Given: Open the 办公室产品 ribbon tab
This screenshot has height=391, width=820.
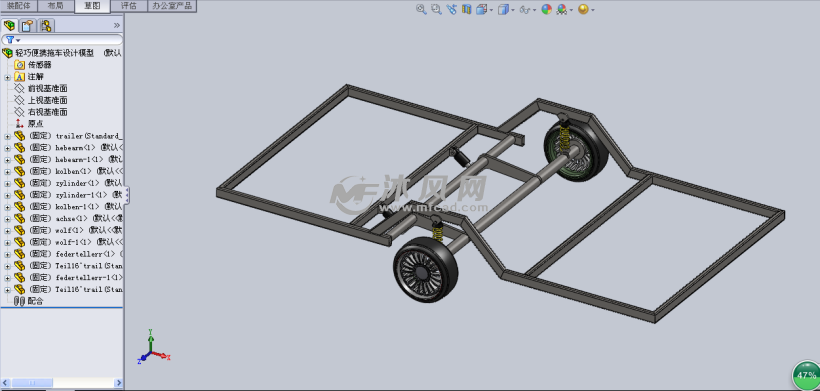Looking at the screenshot, I should tap(172, 6).
